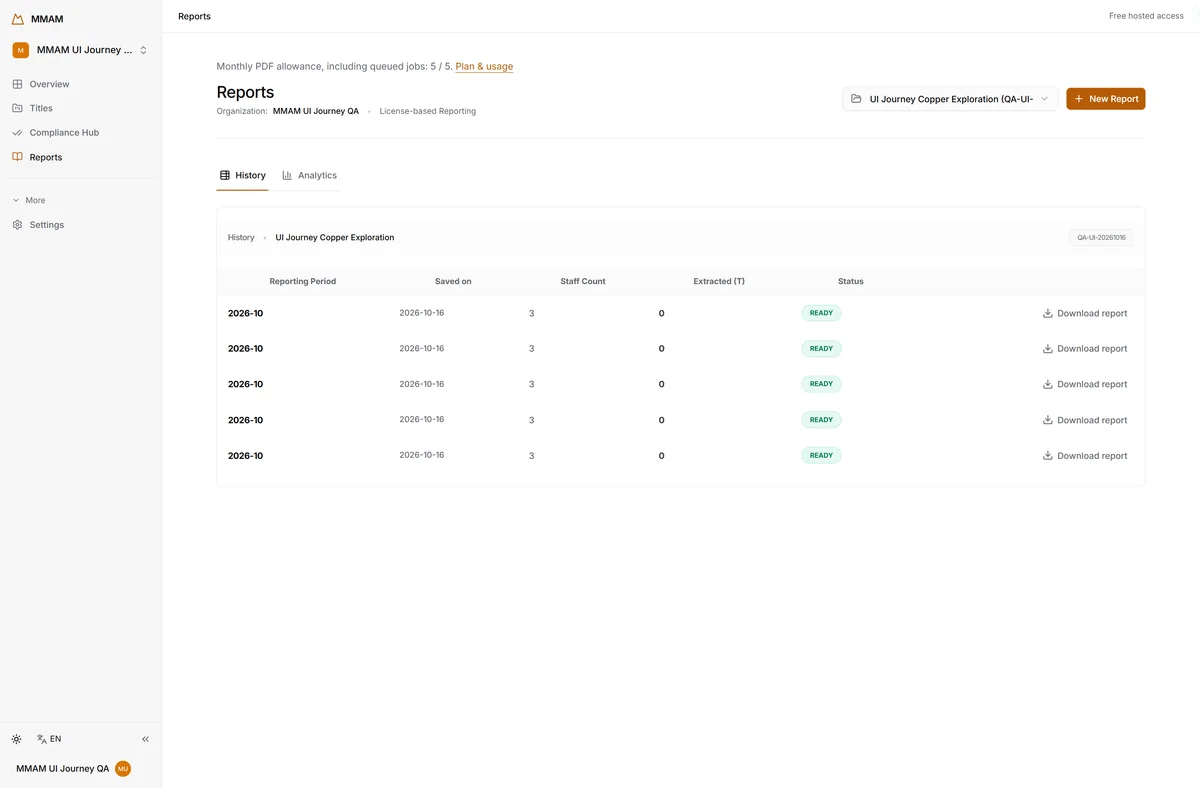Open the organization switcher MMAM UI Journey
The width and height of the screenshot is (1200, 788).
[80, 50]
